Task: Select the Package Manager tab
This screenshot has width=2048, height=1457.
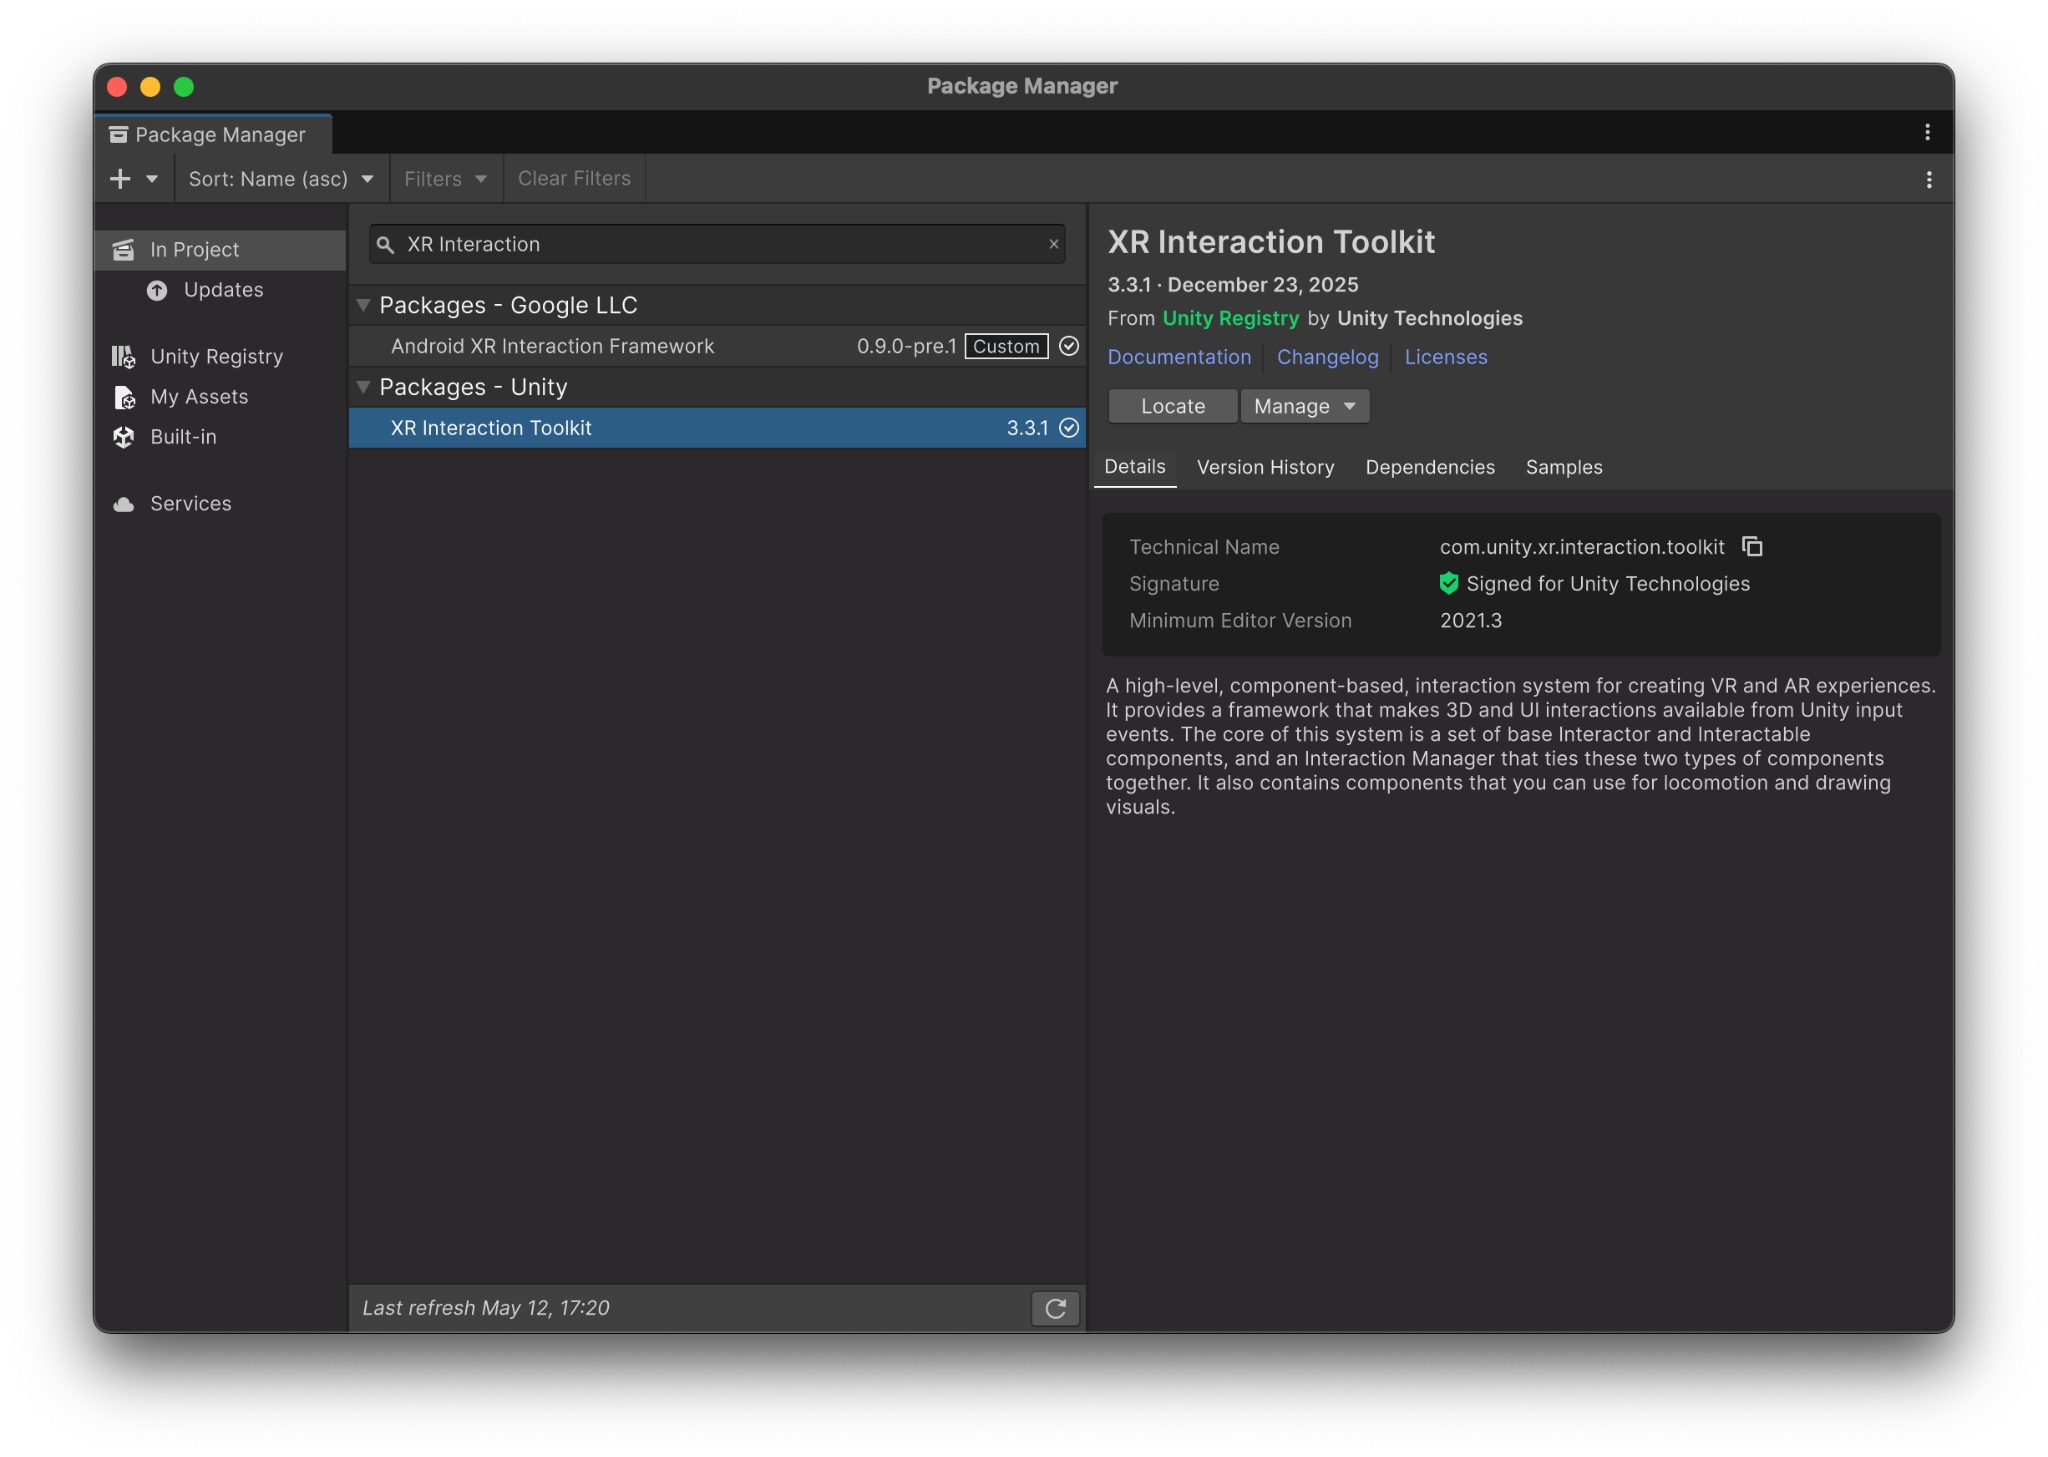Action: point(213,134)
